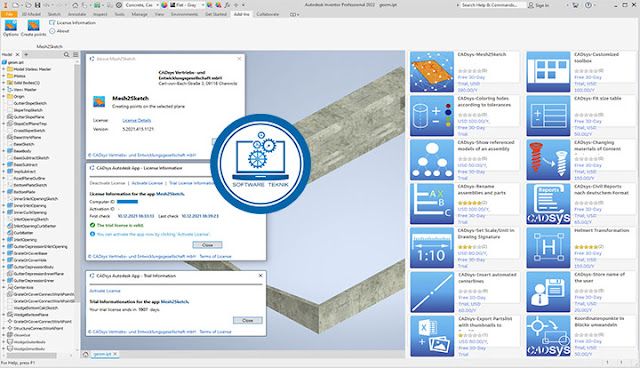Open the Set Scale/Unit 1:10 app thumbnail
Image resolution: width=640 pixels, height=368 pixels.
432,248
